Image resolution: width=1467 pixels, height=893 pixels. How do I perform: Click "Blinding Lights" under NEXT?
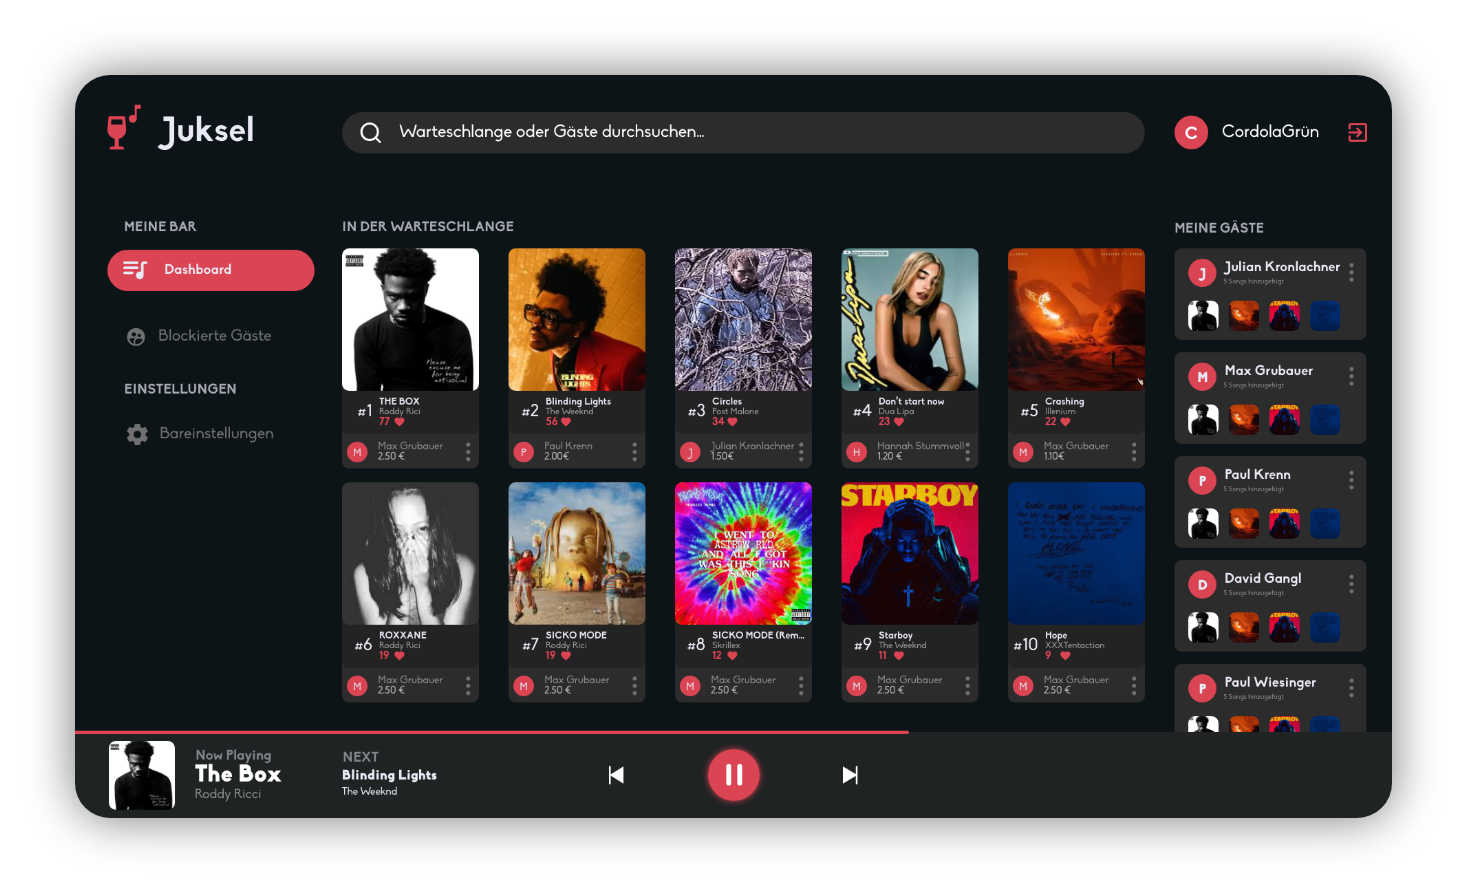(389, 775)
